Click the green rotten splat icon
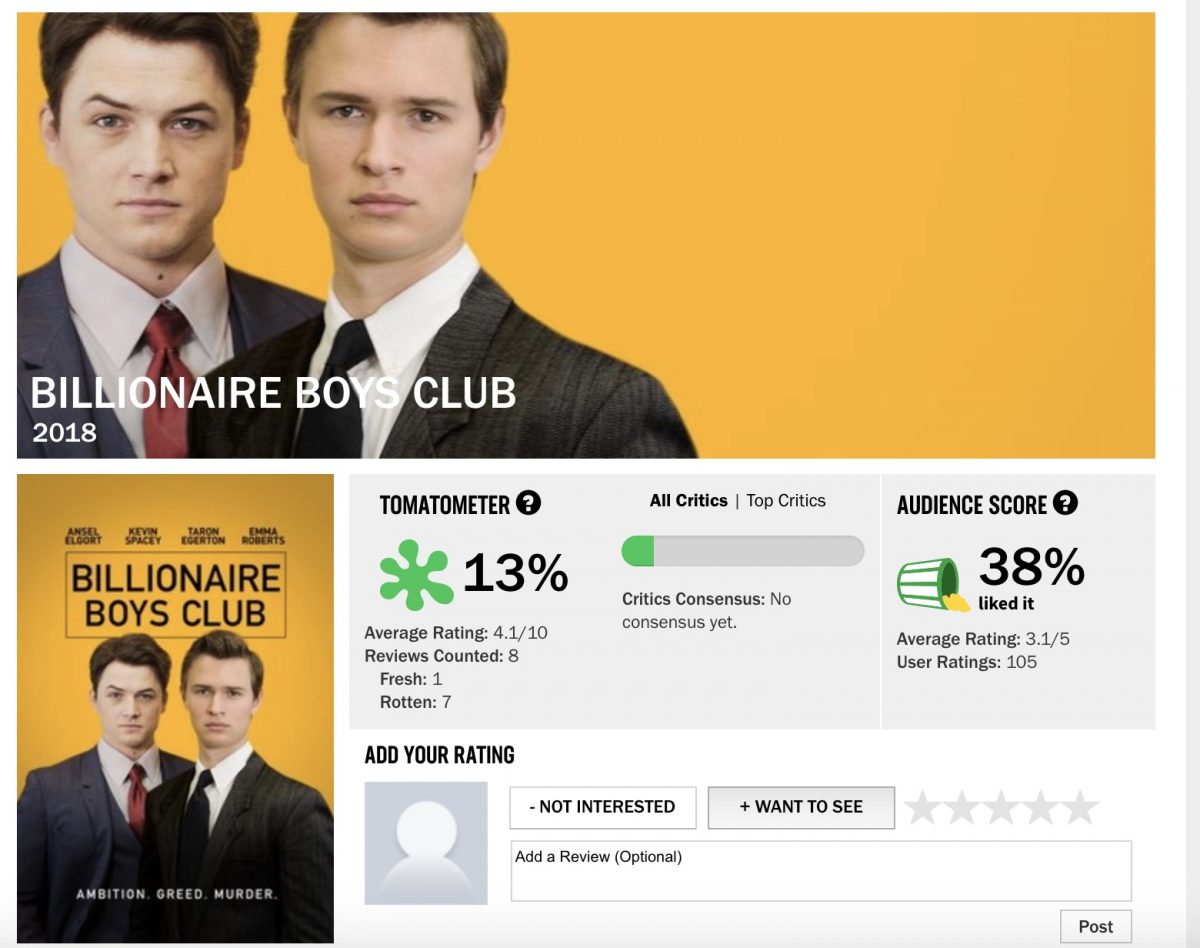This screenshot has height=948, width=1200. point(416,575)
